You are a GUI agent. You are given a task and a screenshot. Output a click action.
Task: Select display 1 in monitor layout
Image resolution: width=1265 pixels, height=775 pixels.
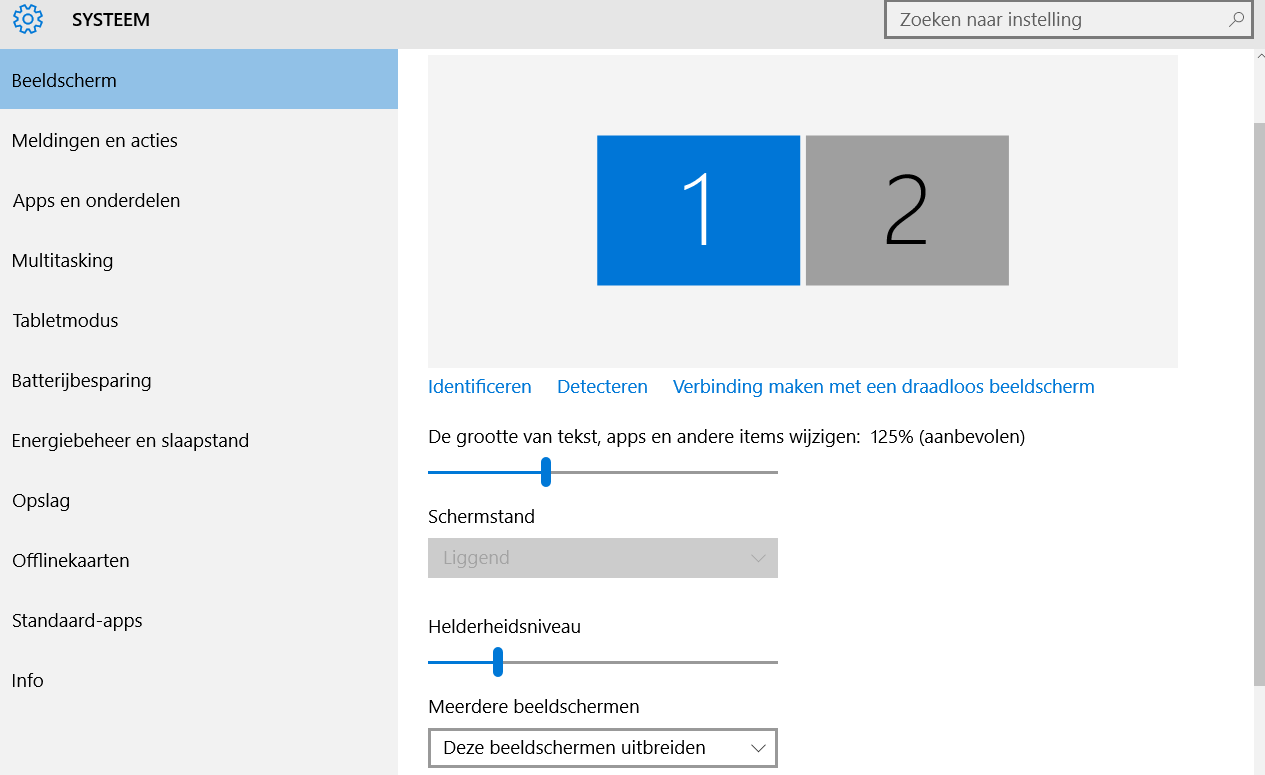coord(698,210)
